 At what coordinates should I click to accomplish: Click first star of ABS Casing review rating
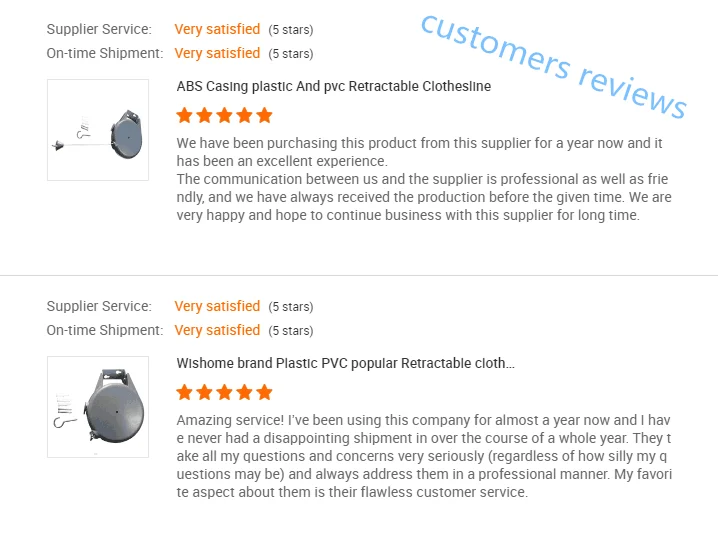[x=184, y=115]
